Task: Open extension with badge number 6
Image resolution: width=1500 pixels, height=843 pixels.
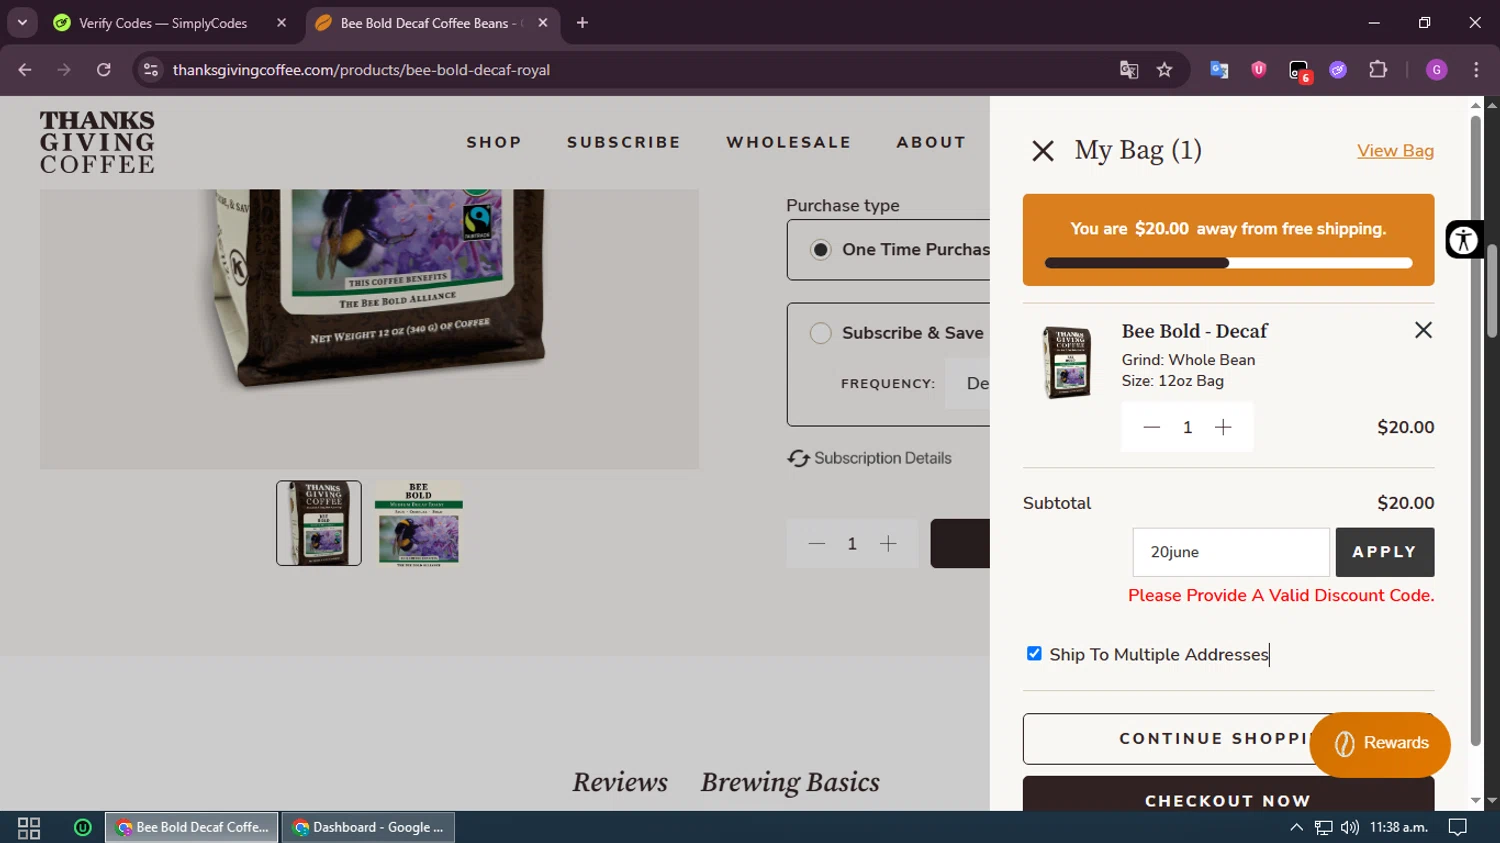Action: pos(1299,71)
